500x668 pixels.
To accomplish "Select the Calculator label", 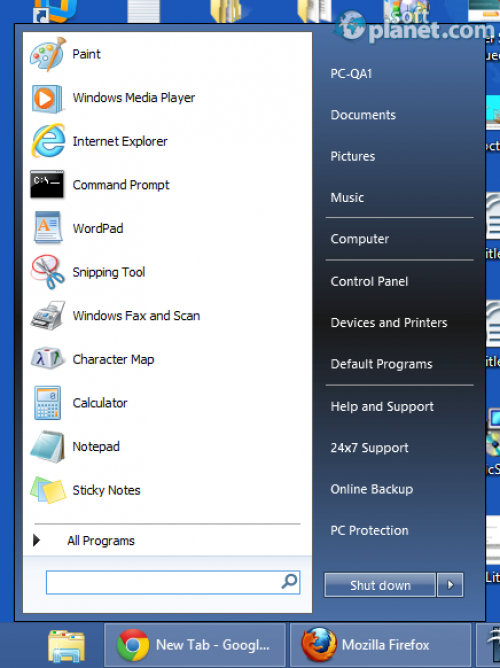I will tap(100, 403).
